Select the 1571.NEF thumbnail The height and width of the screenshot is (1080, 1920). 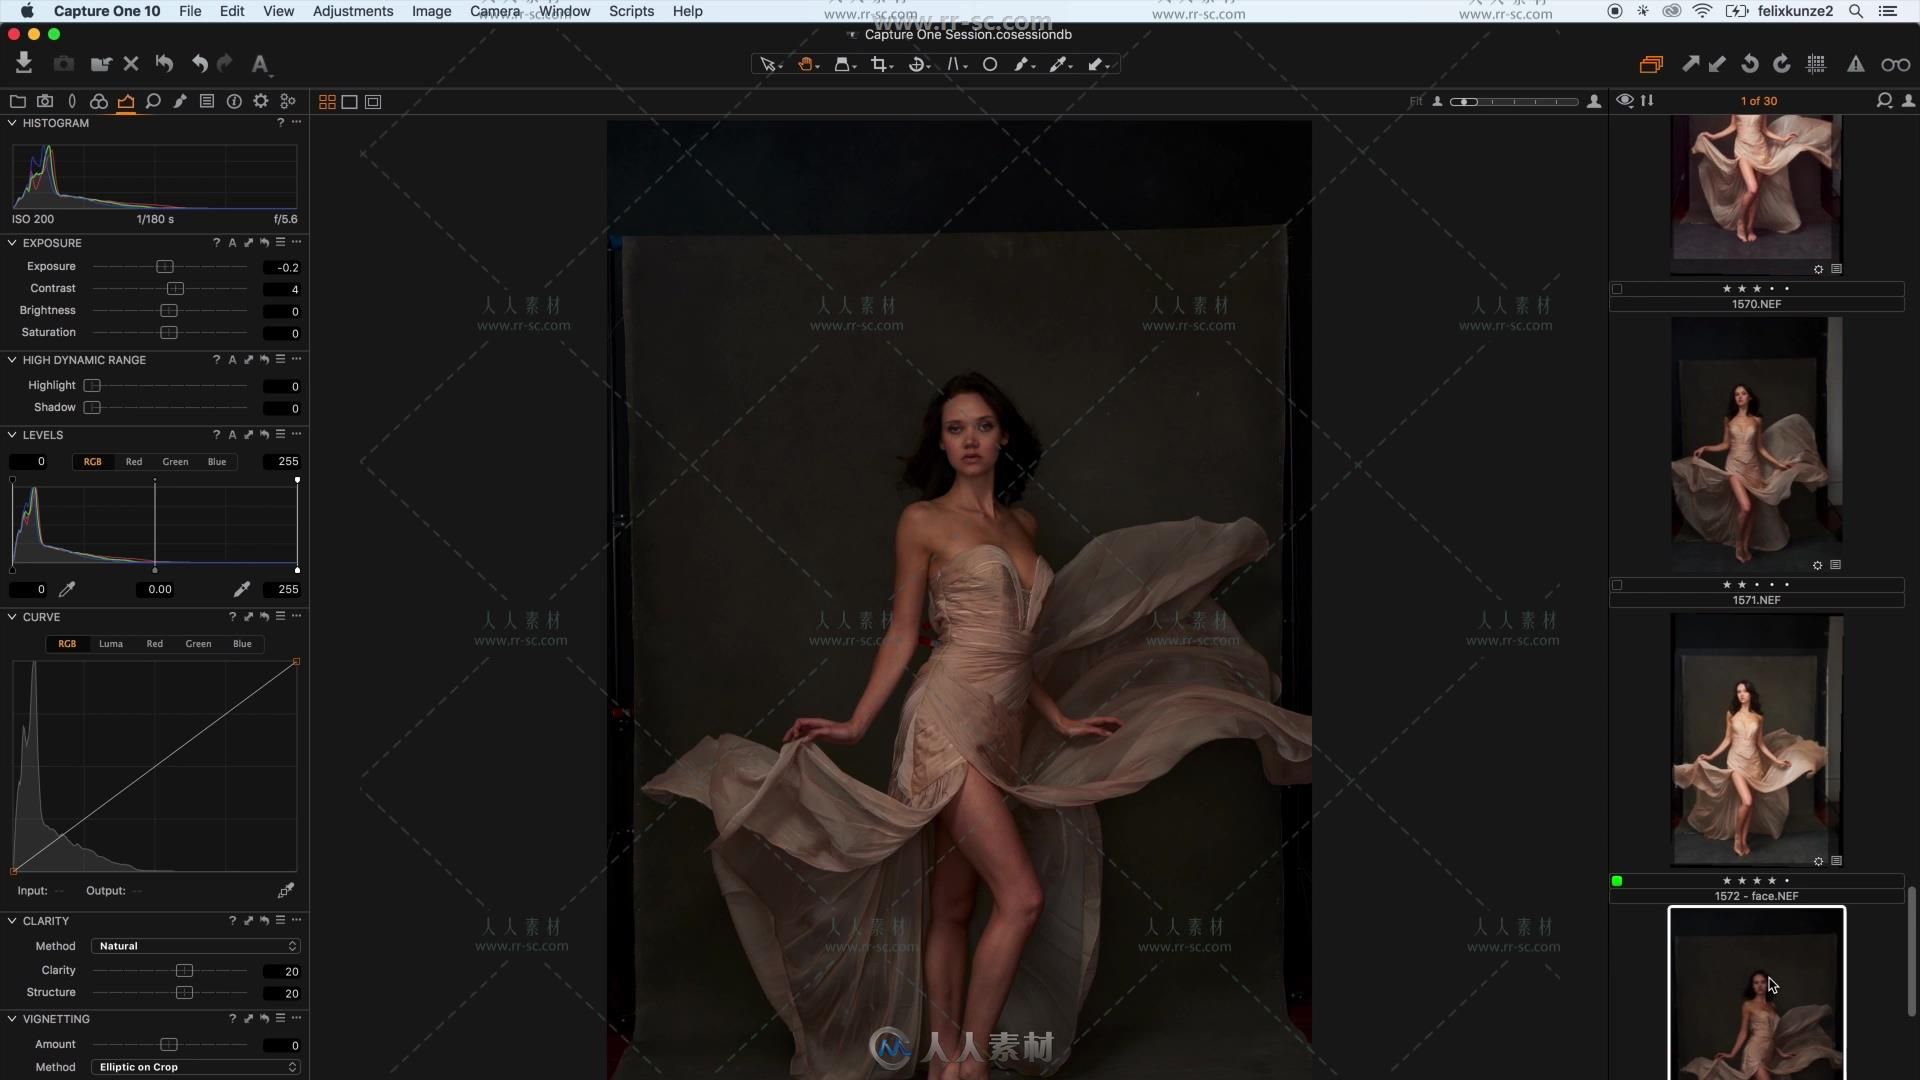(1756, 444)
